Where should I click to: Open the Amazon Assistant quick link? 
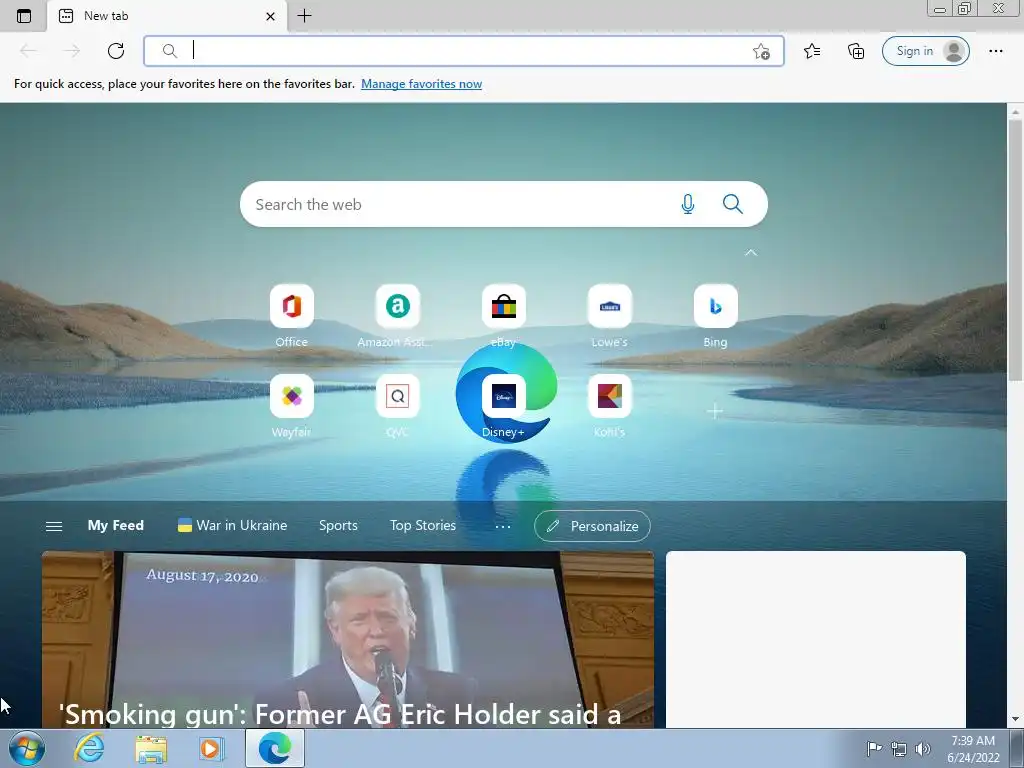coord(397,306)
